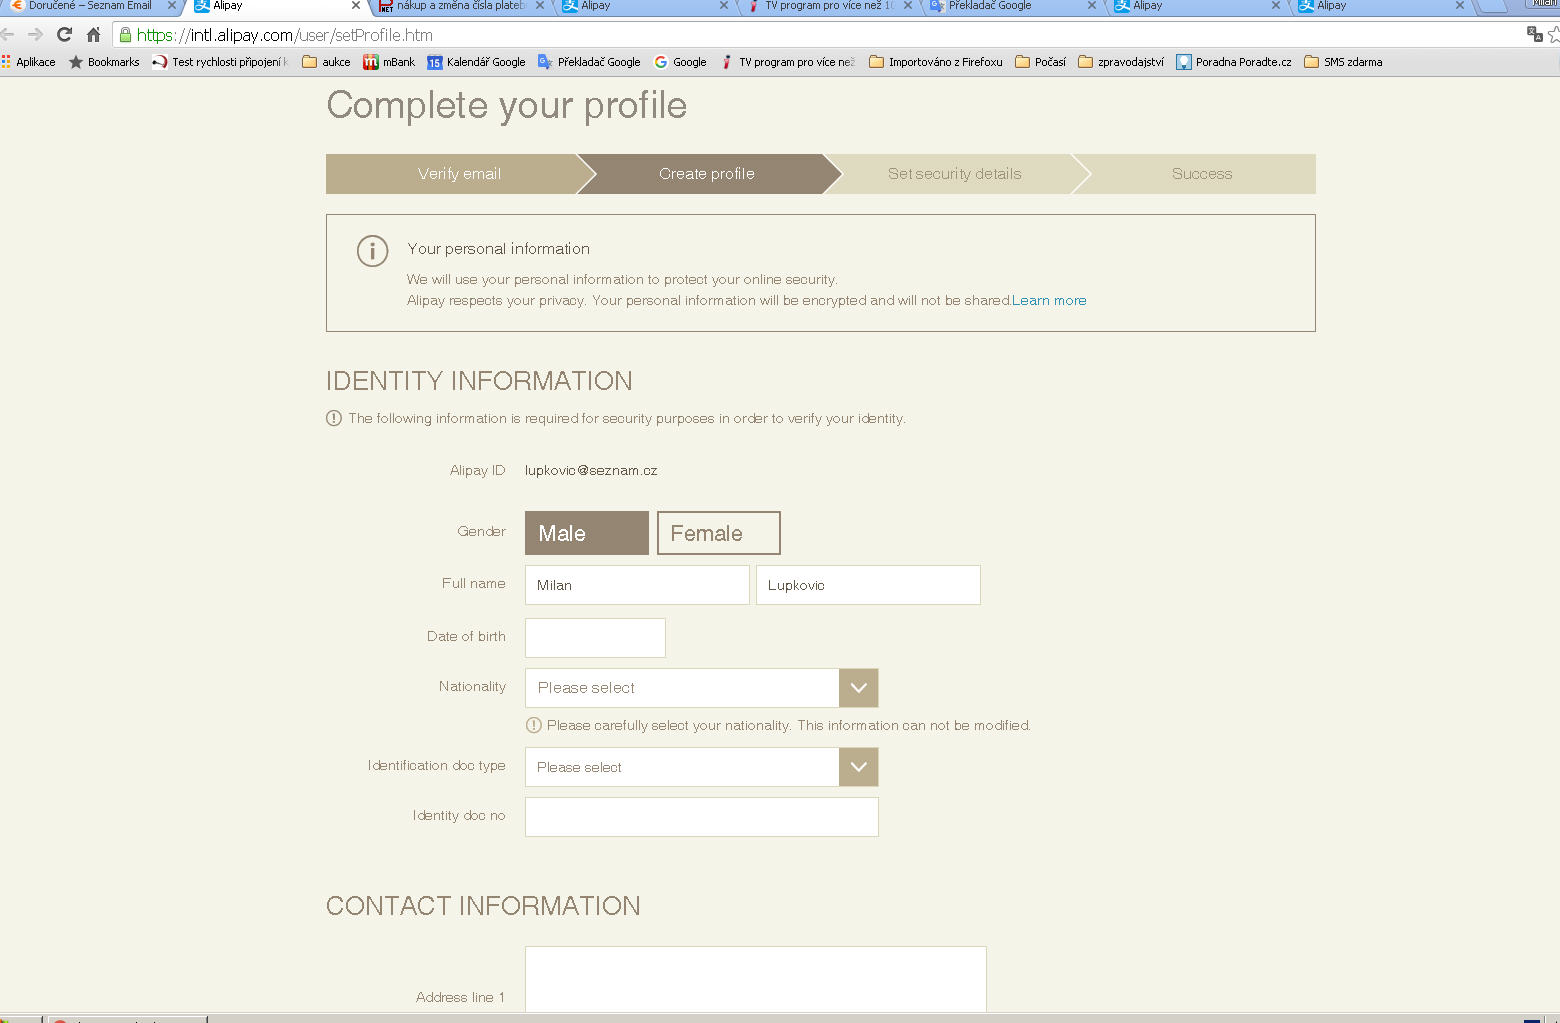Open Překladač Google bookmark

click(589, 62)
